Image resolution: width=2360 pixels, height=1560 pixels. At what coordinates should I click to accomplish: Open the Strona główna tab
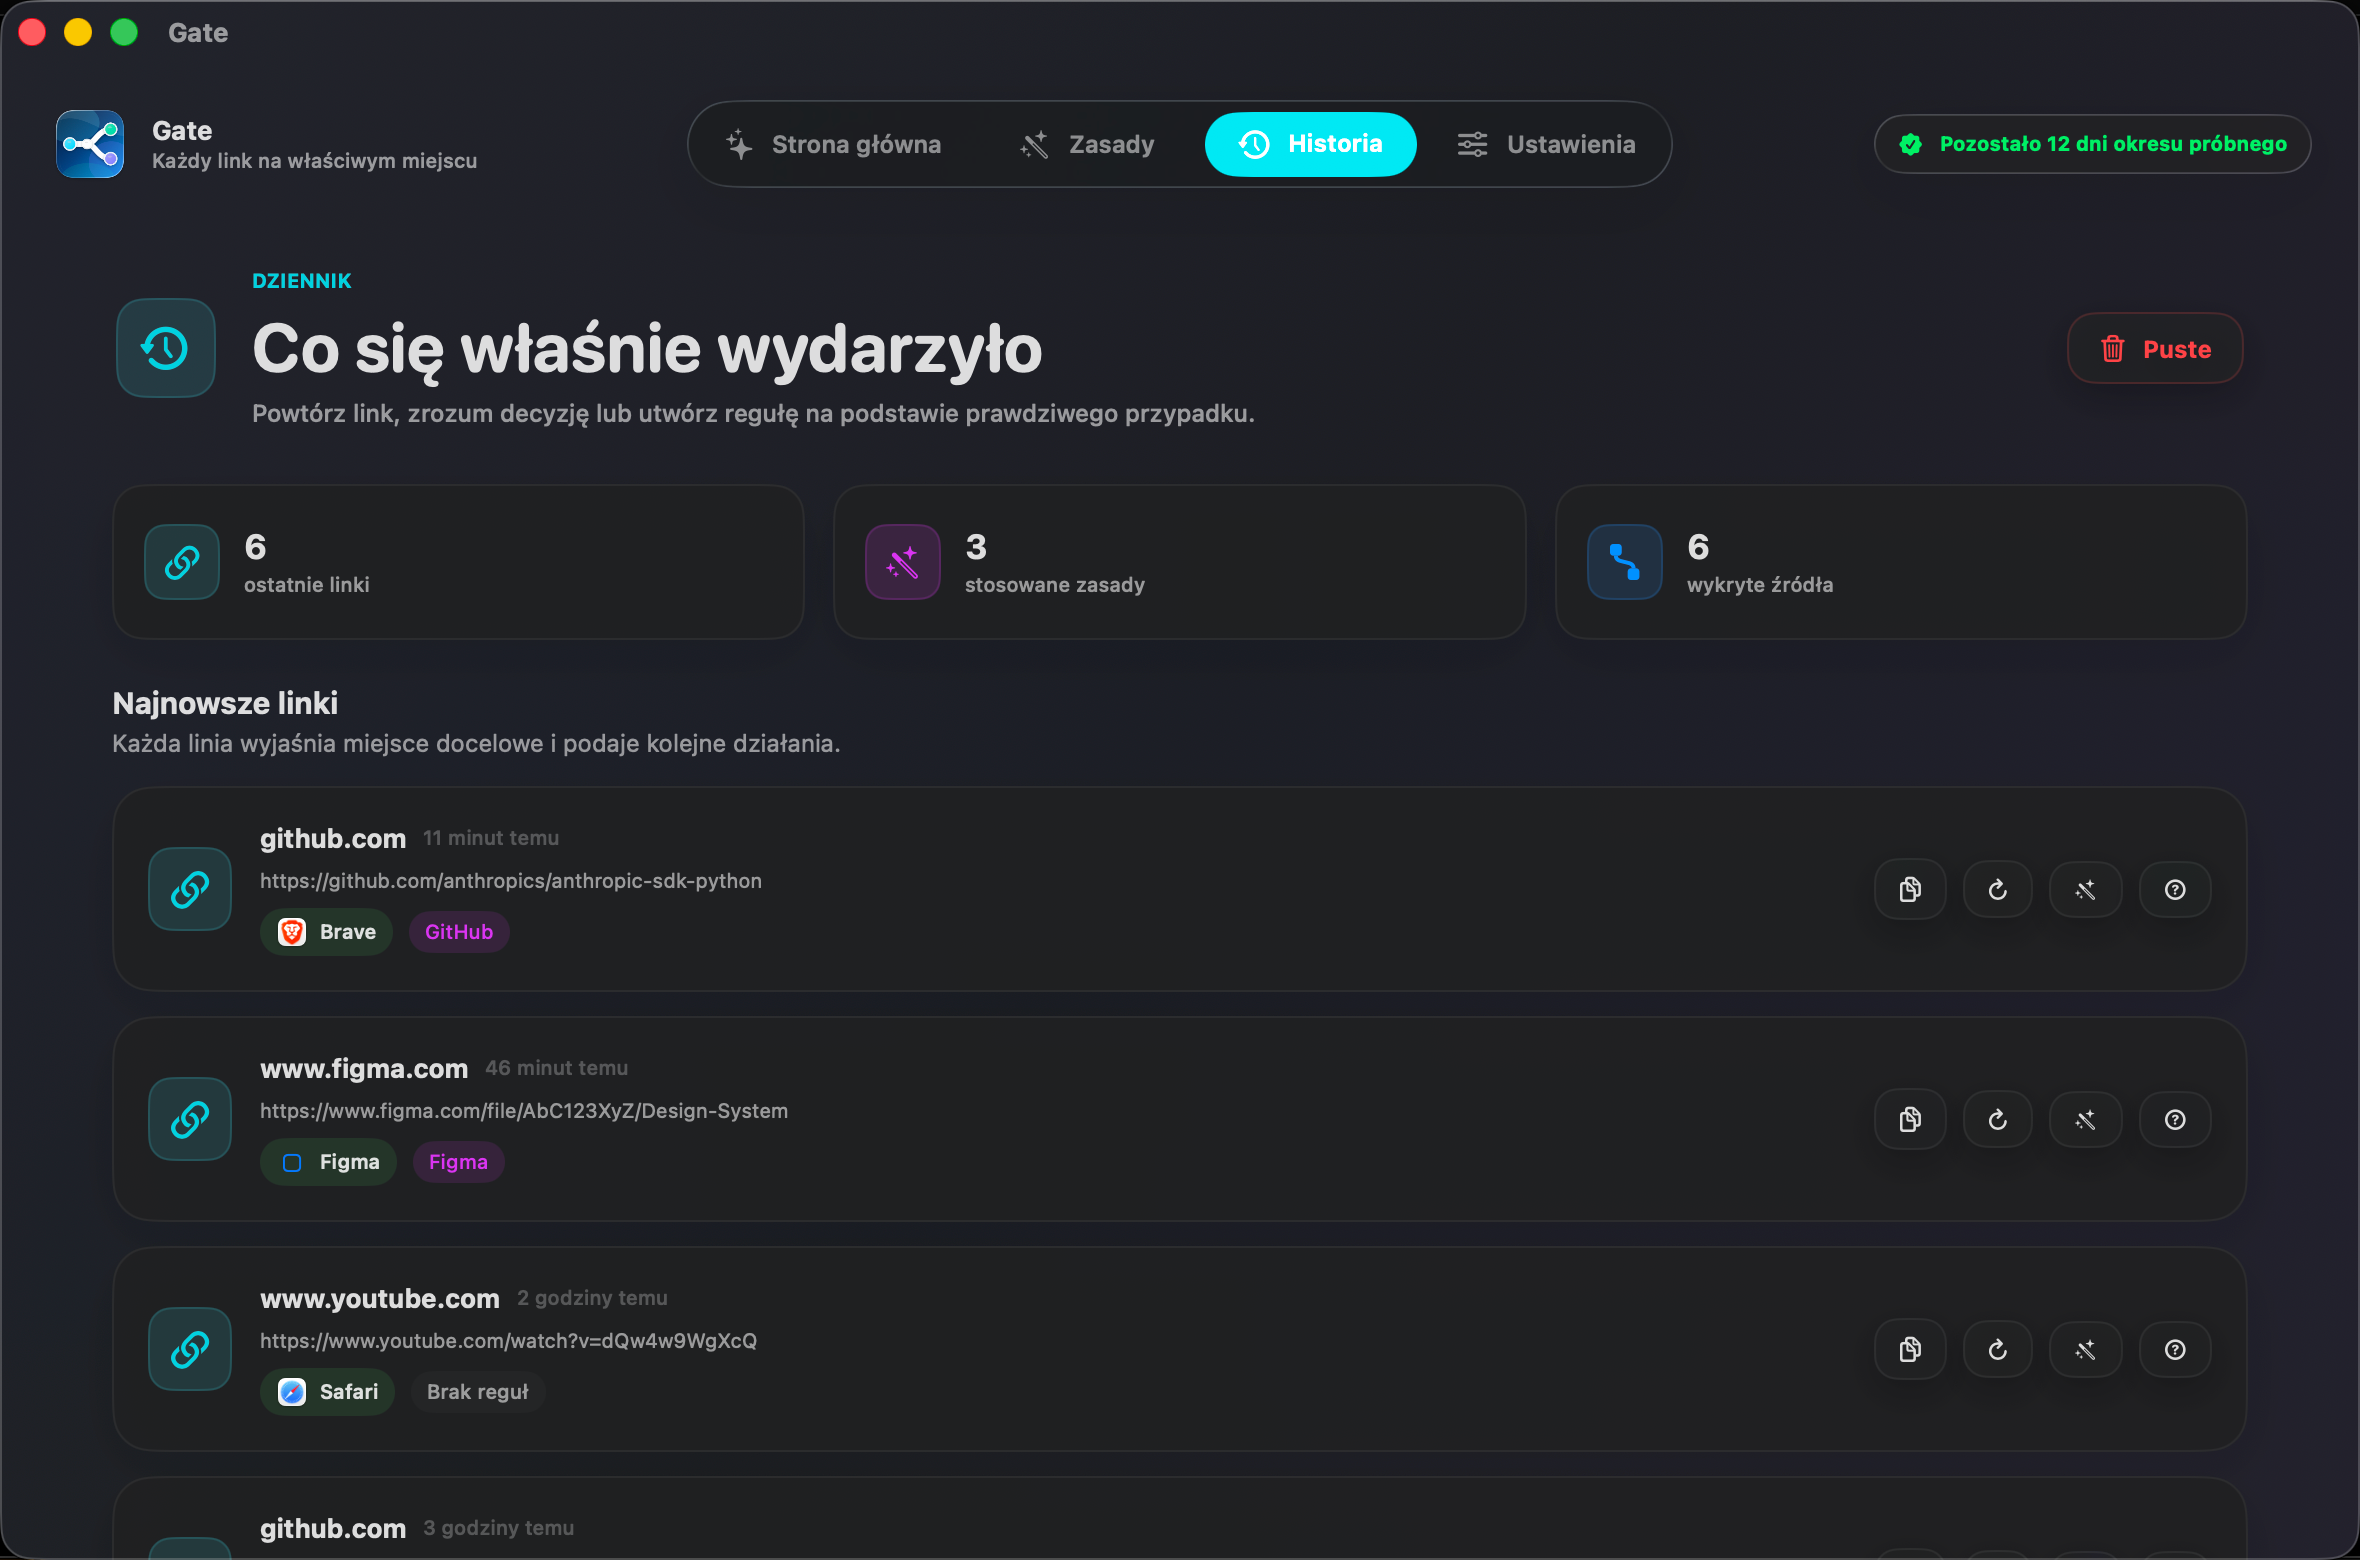click(833, 144)
